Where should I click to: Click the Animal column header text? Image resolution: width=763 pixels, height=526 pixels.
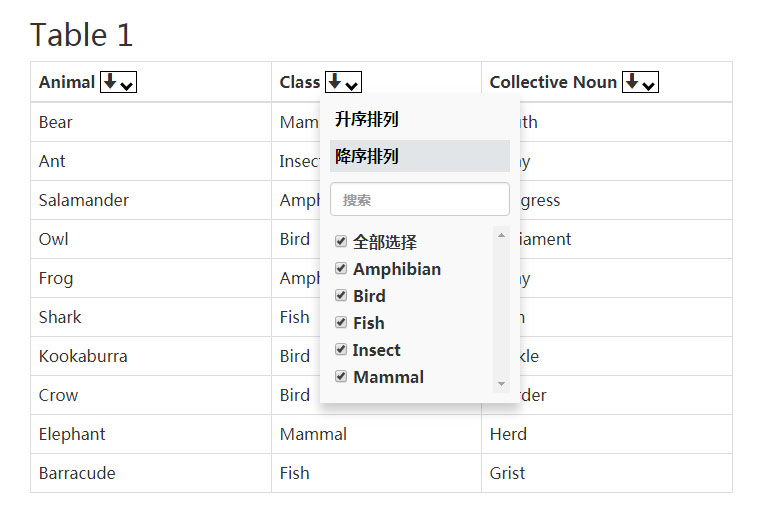(x=67, y=82)
